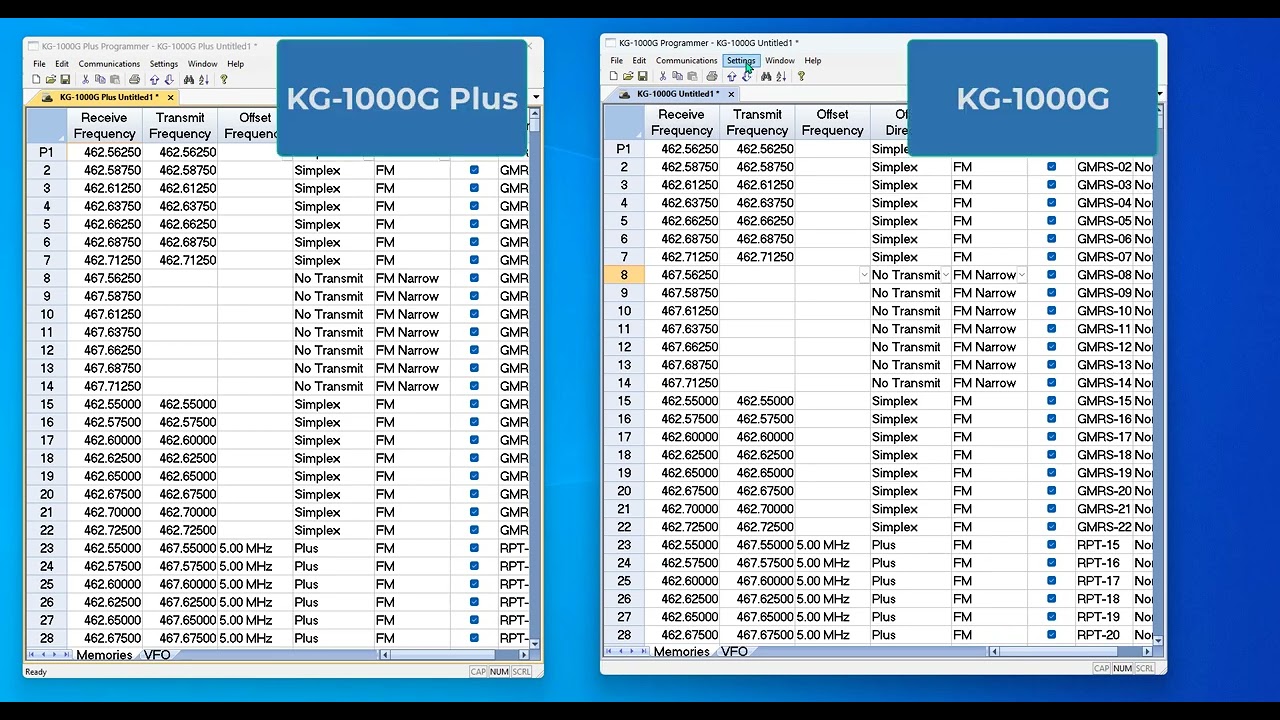Select GMRS-22 name cell in KG-1000G window
This screenshot has width=1280, height=720.
[x=1104, y=527]
